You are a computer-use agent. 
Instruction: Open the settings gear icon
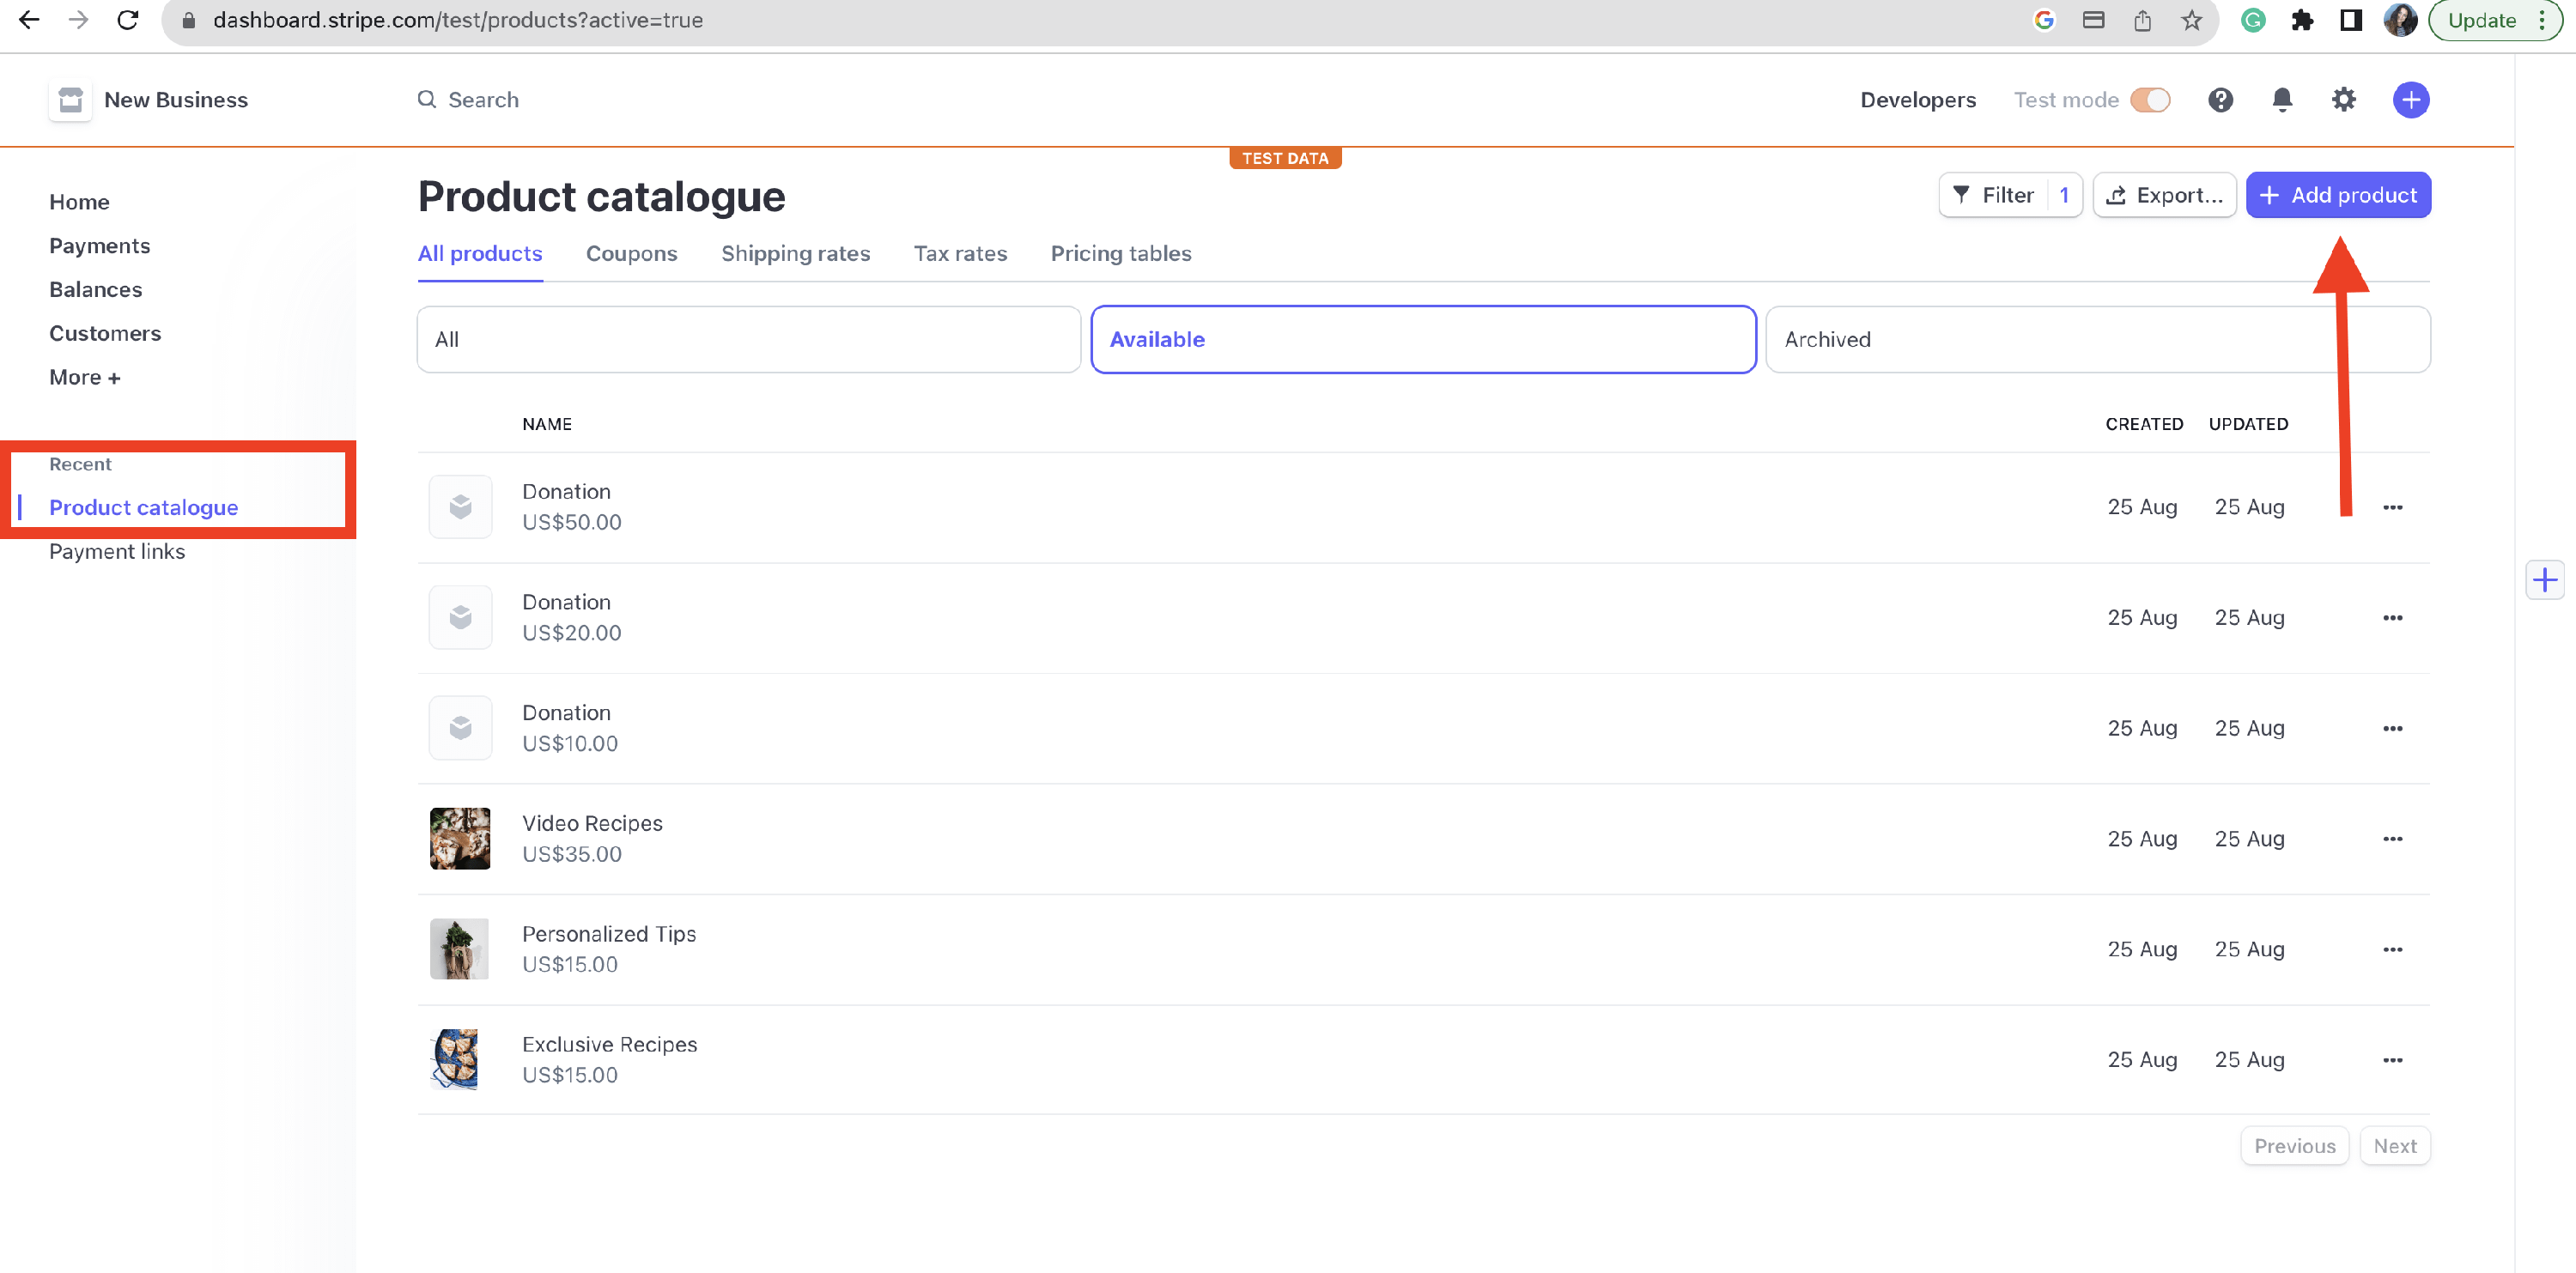point(2344,100)
